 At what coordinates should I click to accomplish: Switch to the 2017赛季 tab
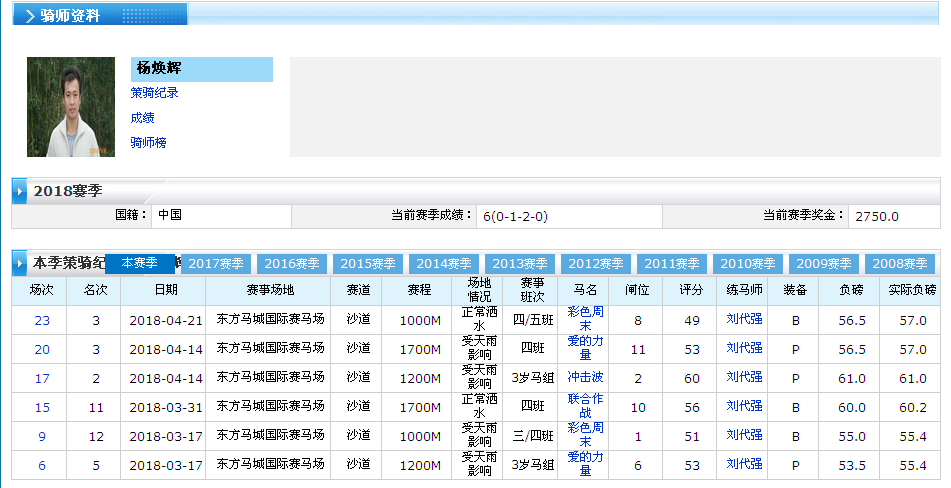click(217, 264)
